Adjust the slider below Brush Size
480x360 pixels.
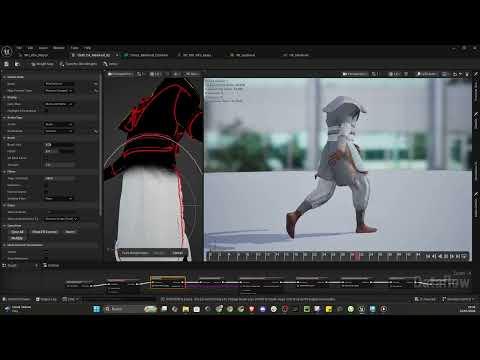[59, 151]
